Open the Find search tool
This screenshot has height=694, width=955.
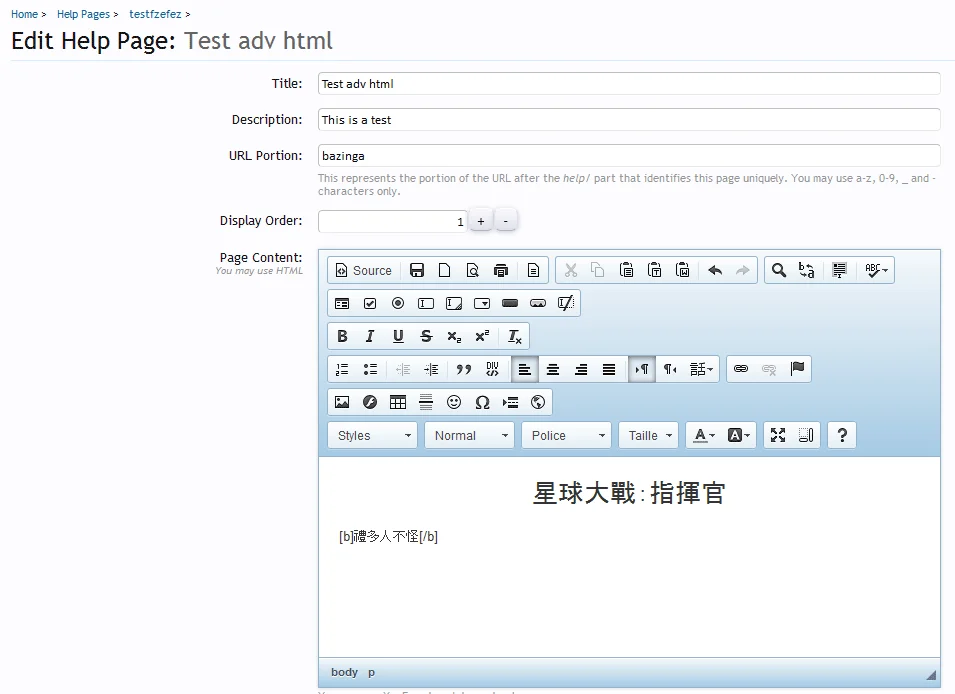pyautogui.click(x=778, y=270)
